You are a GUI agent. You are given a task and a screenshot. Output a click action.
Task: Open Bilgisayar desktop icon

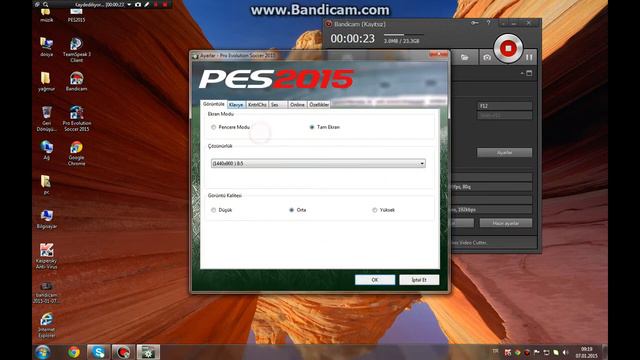point(46,219)
